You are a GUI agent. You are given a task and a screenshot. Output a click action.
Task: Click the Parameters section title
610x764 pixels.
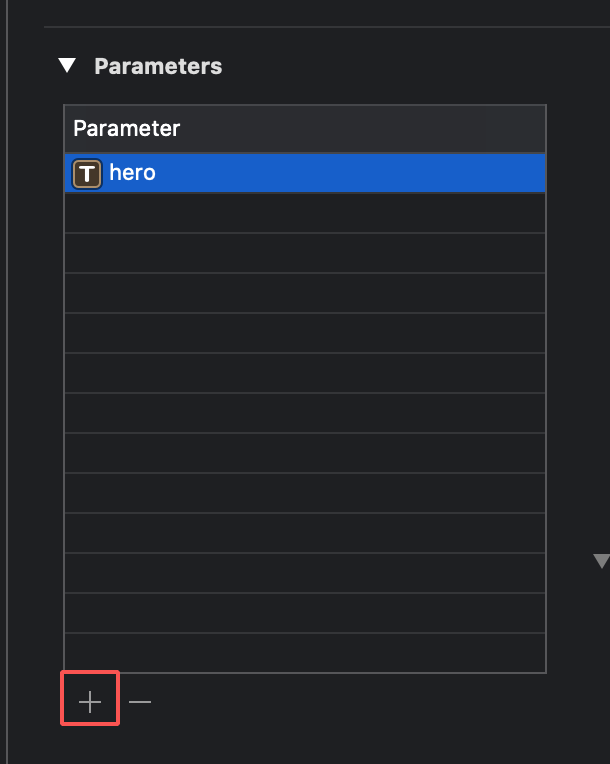[158, 66]
